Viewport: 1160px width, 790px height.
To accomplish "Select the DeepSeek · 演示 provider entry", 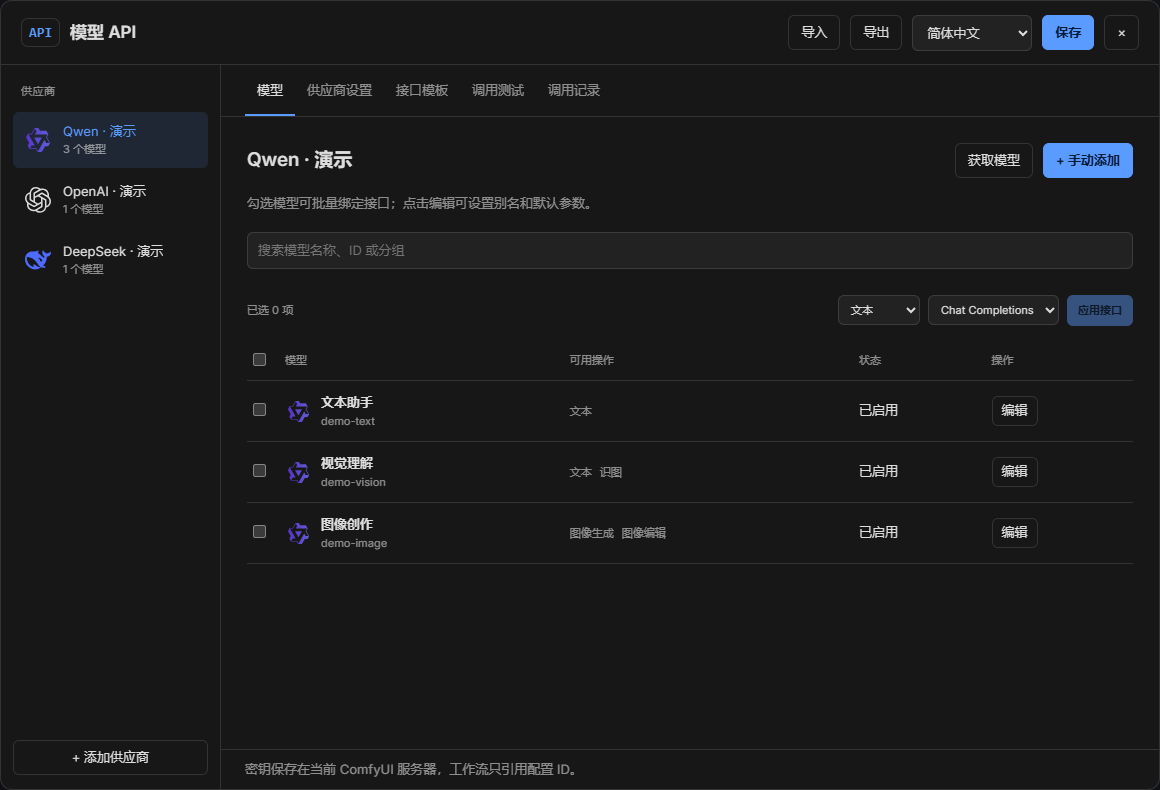I will (110, 260).
